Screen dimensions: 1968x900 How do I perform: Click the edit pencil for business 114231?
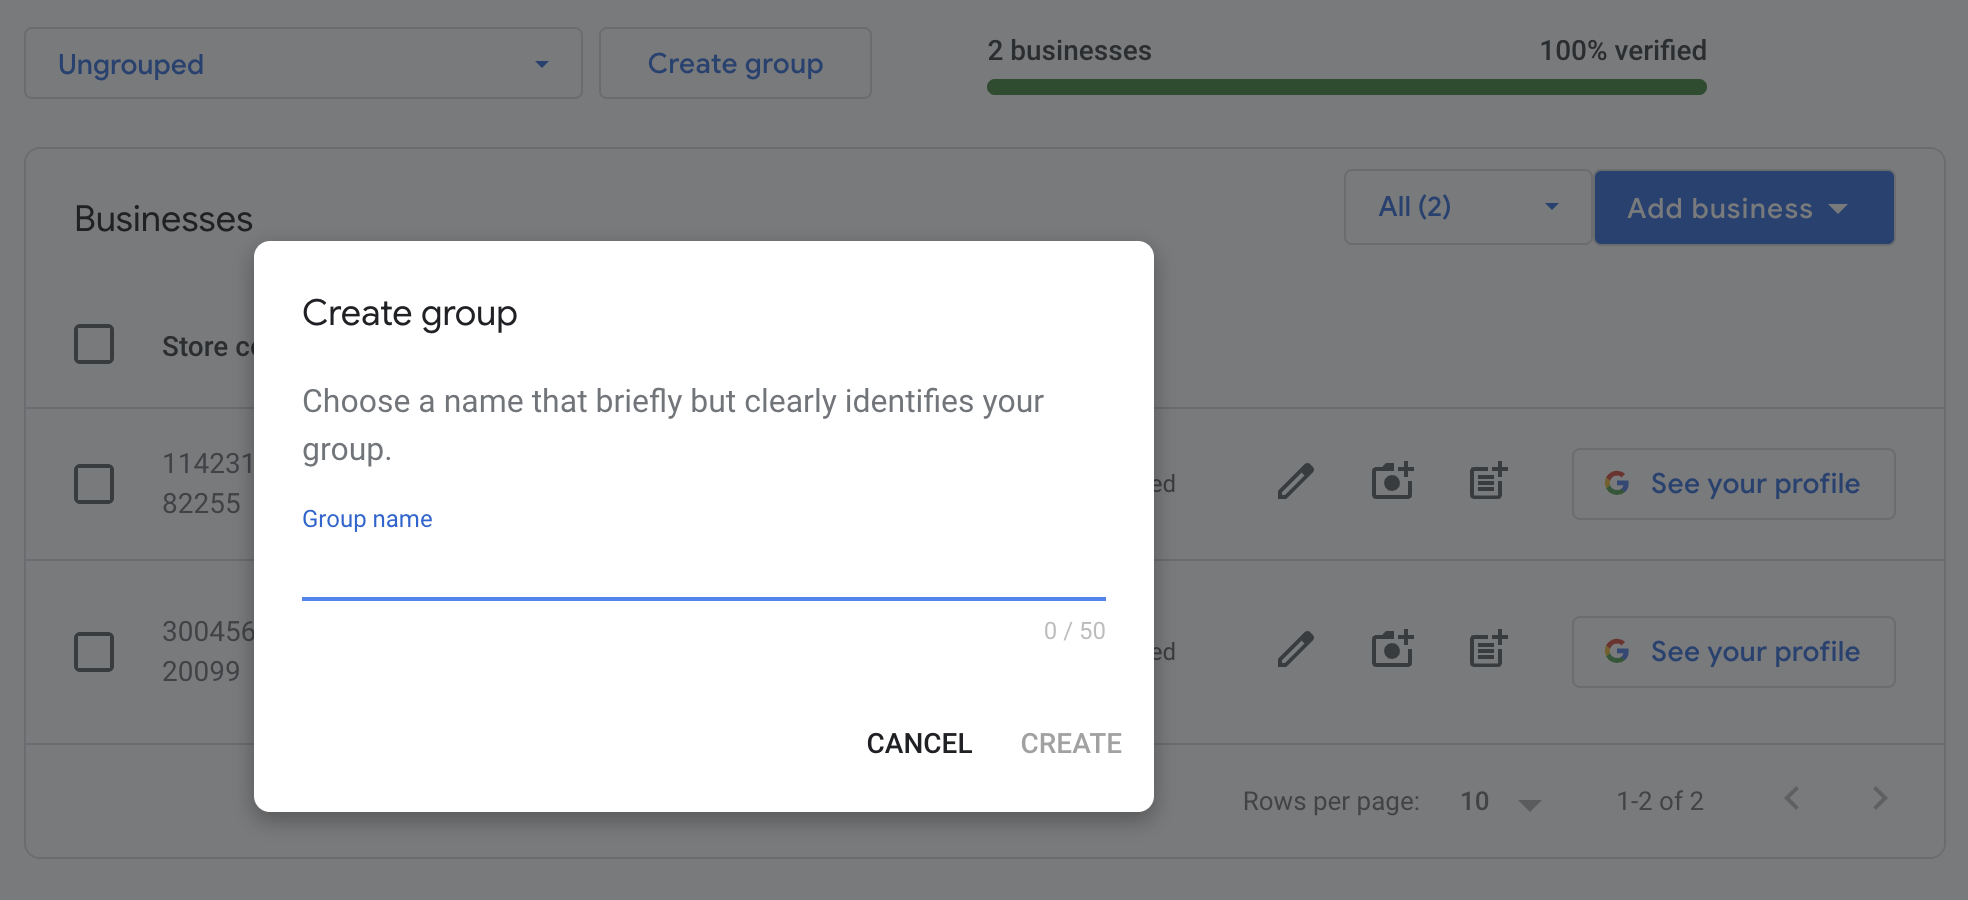(x=1295, y=483)
